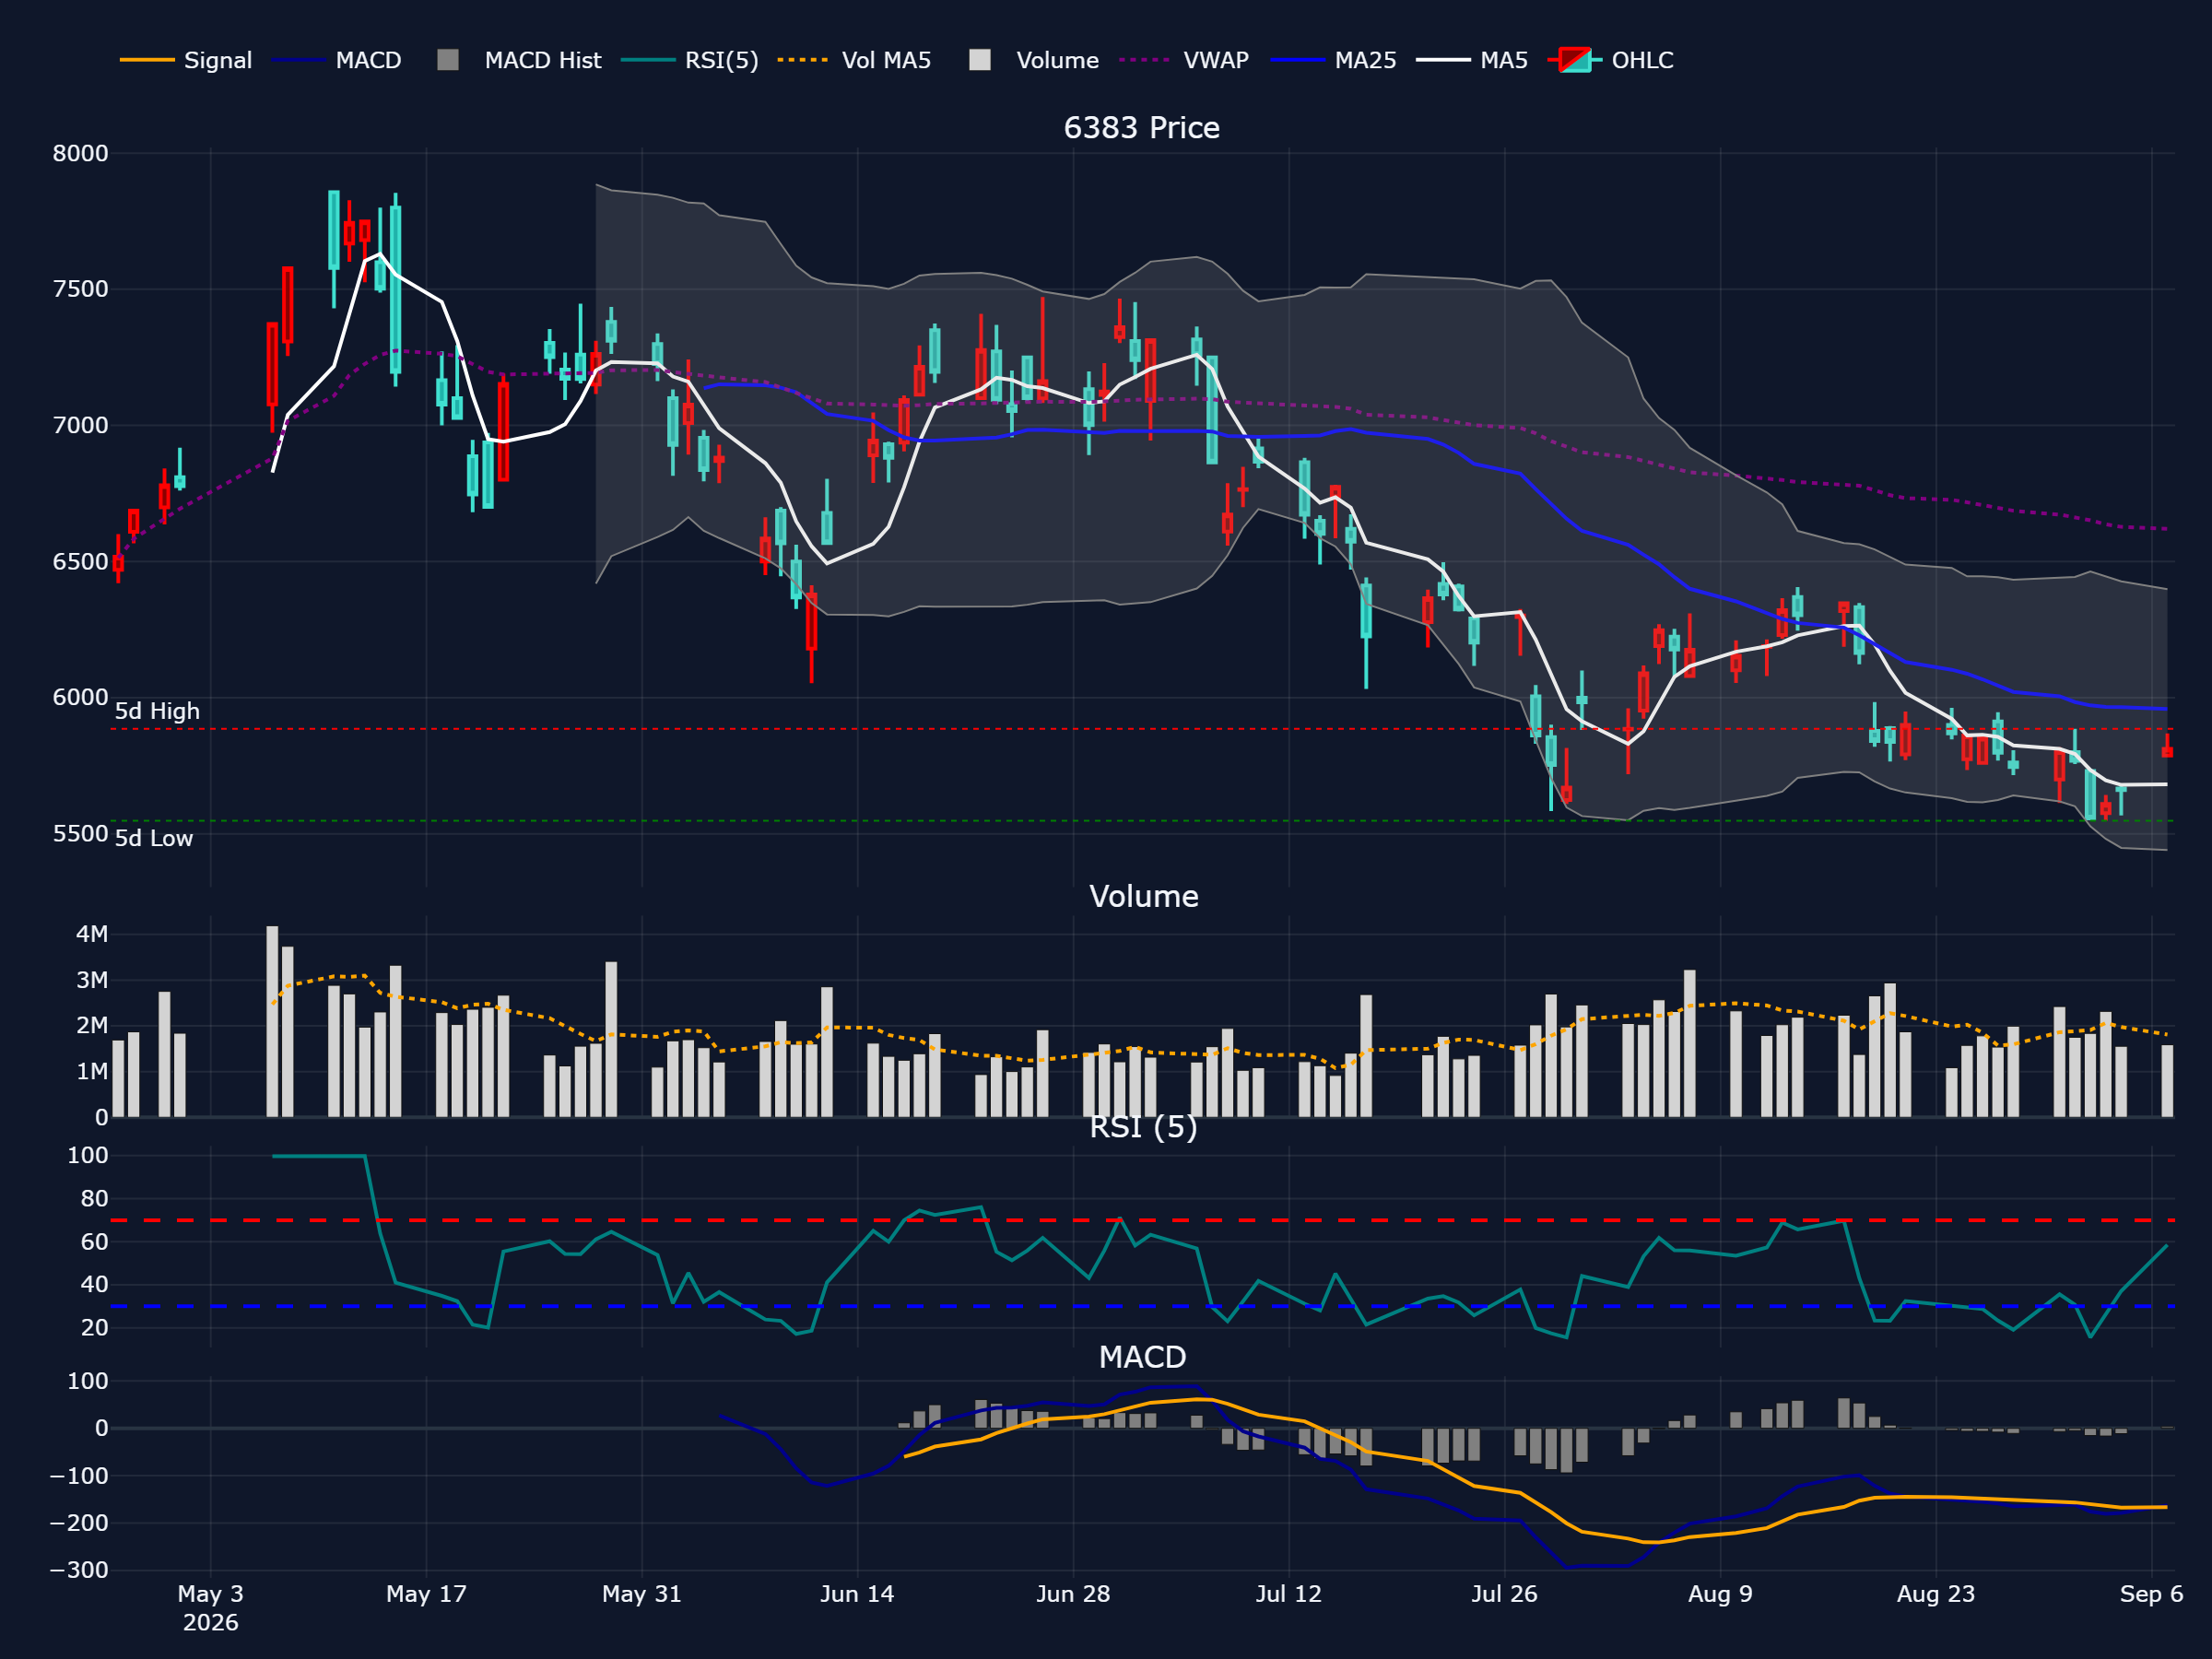Toggle the Signal legend entry
2212x1659 pixels.
pyautogui.click(x=186, y=60)
